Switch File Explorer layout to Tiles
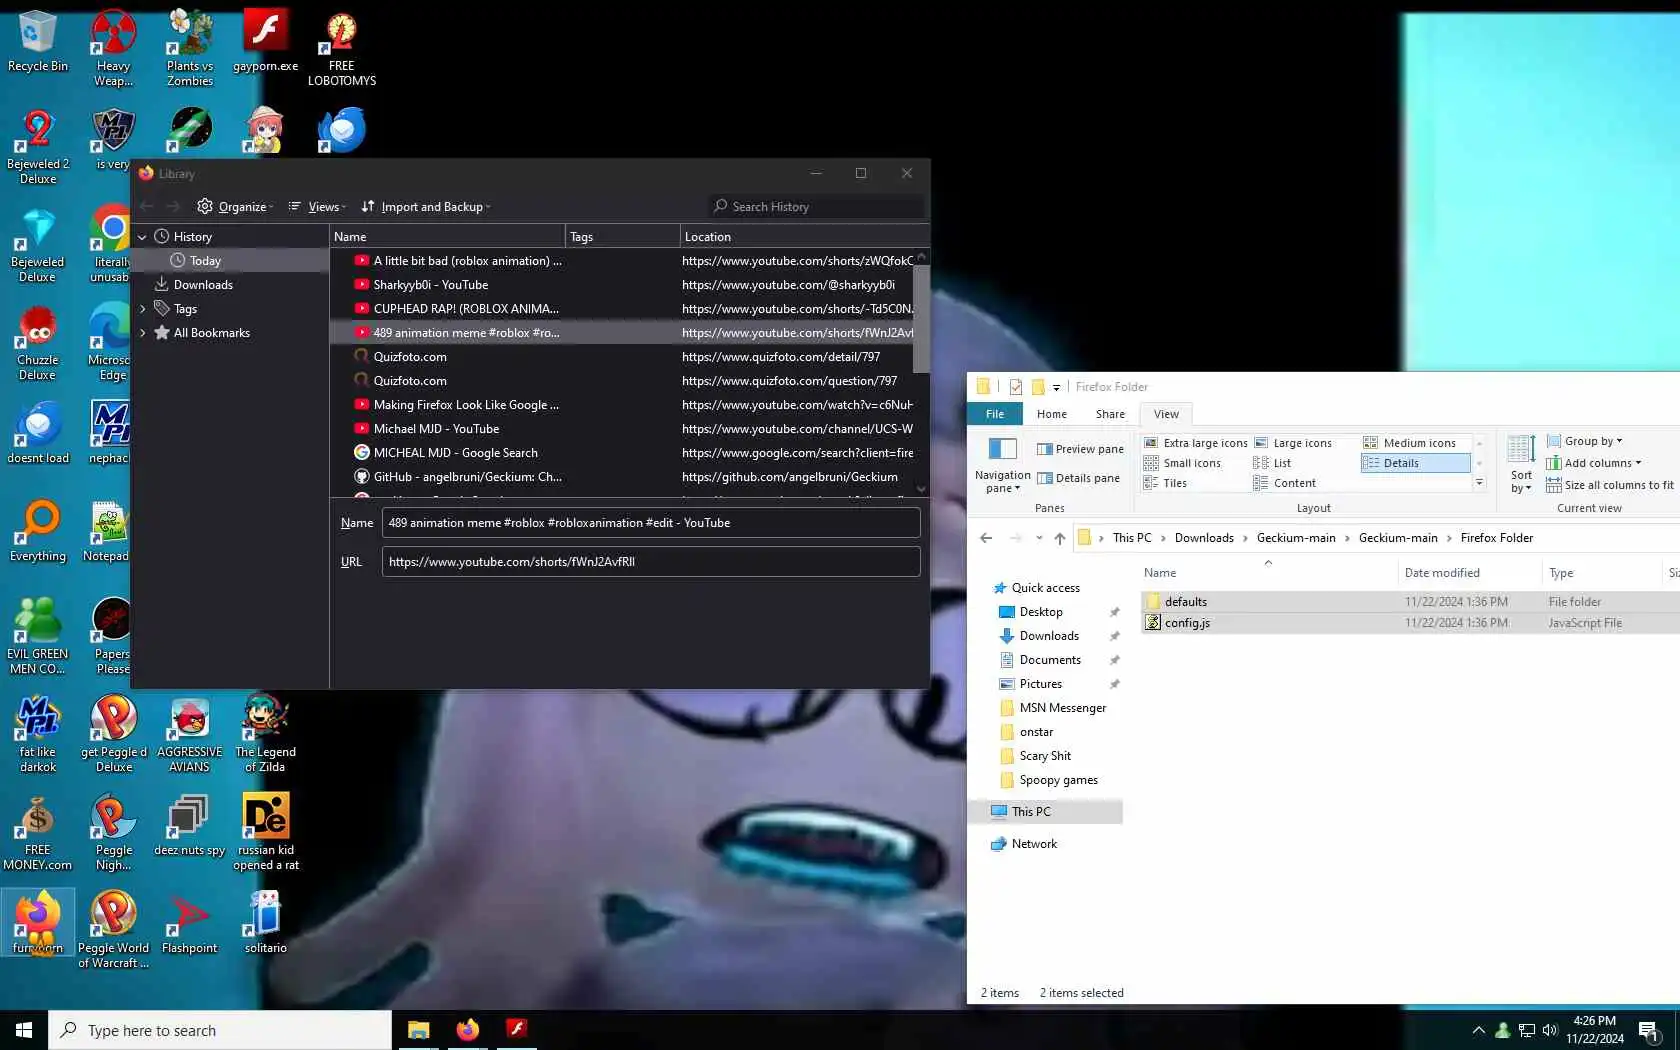Viewport: 1680px width, 1050px height. 1165,483
